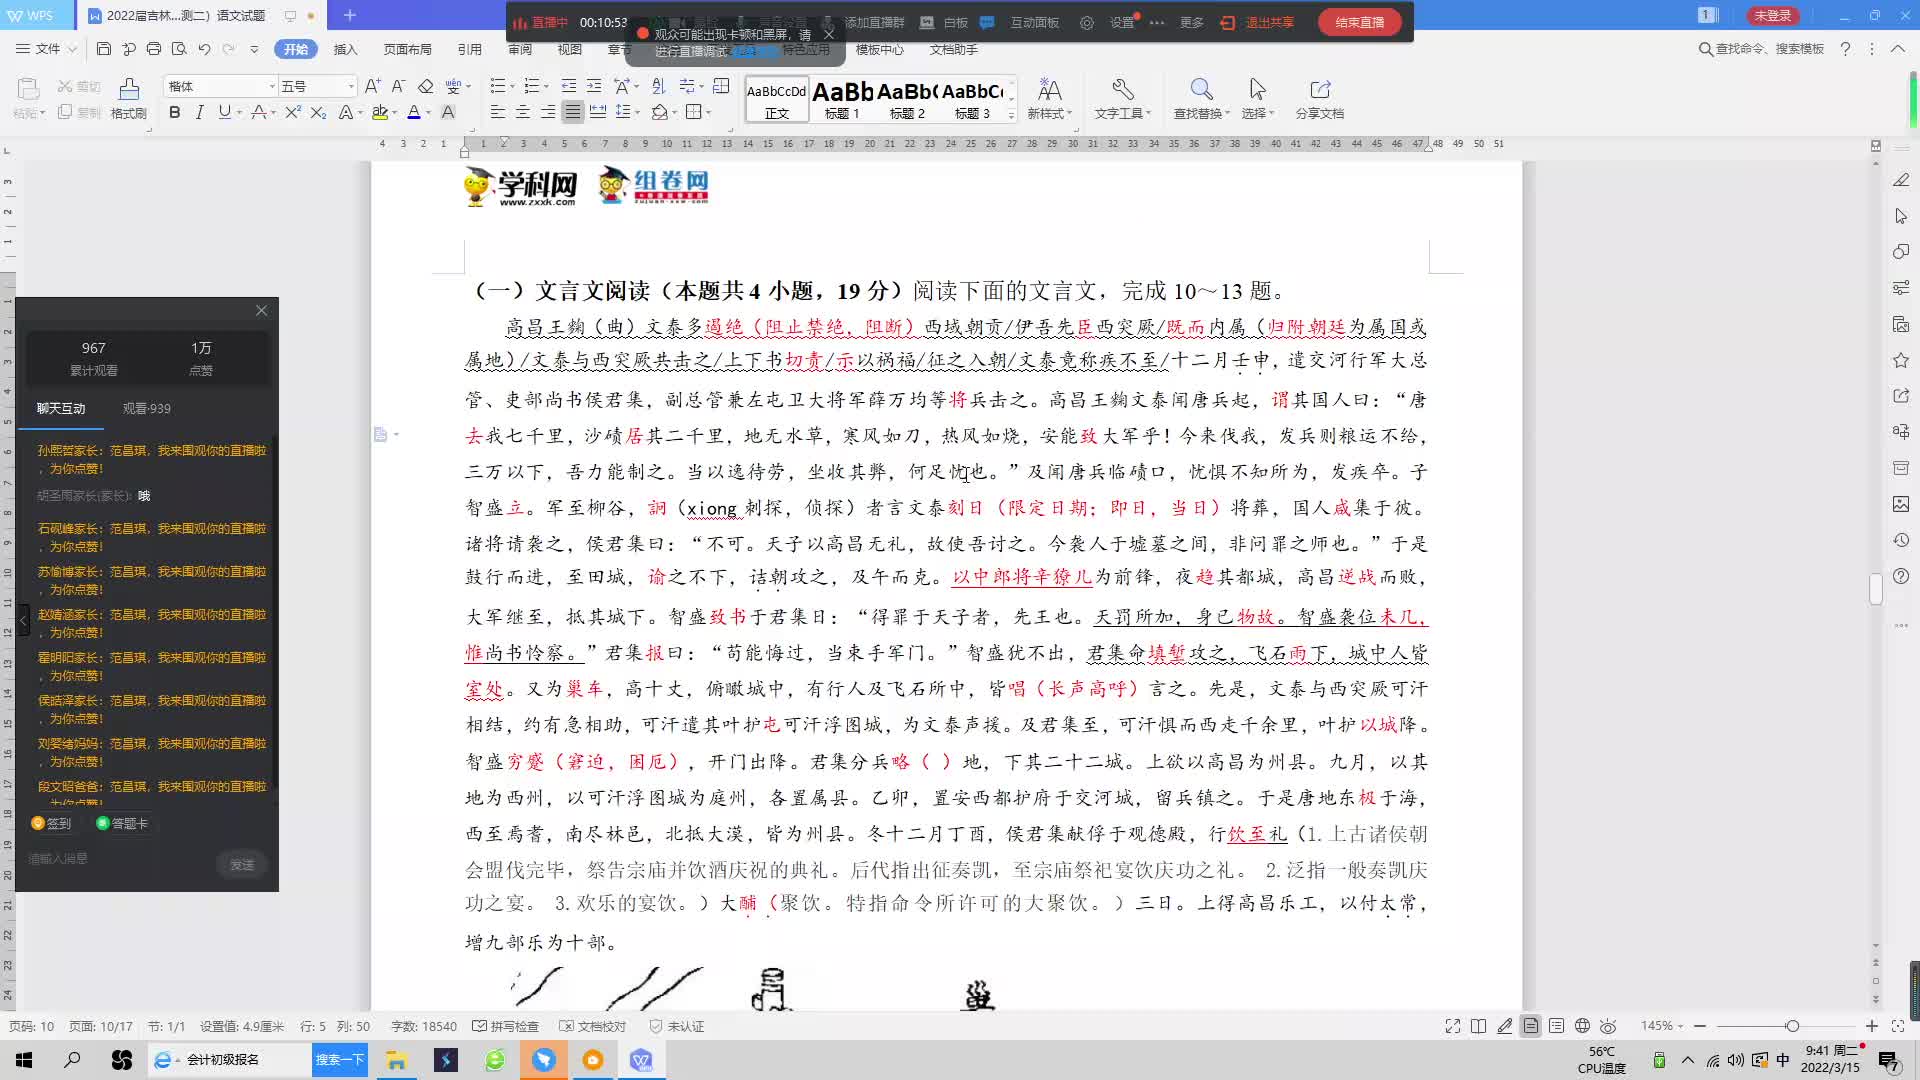1920x1080 pixels.
Task: Align text right
Action: click(x=547, y=112)
